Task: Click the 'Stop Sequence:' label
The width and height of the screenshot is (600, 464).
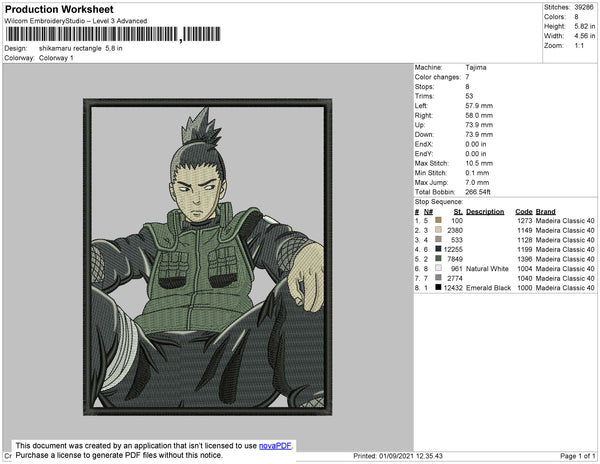Action: click(x=439, y=202)
